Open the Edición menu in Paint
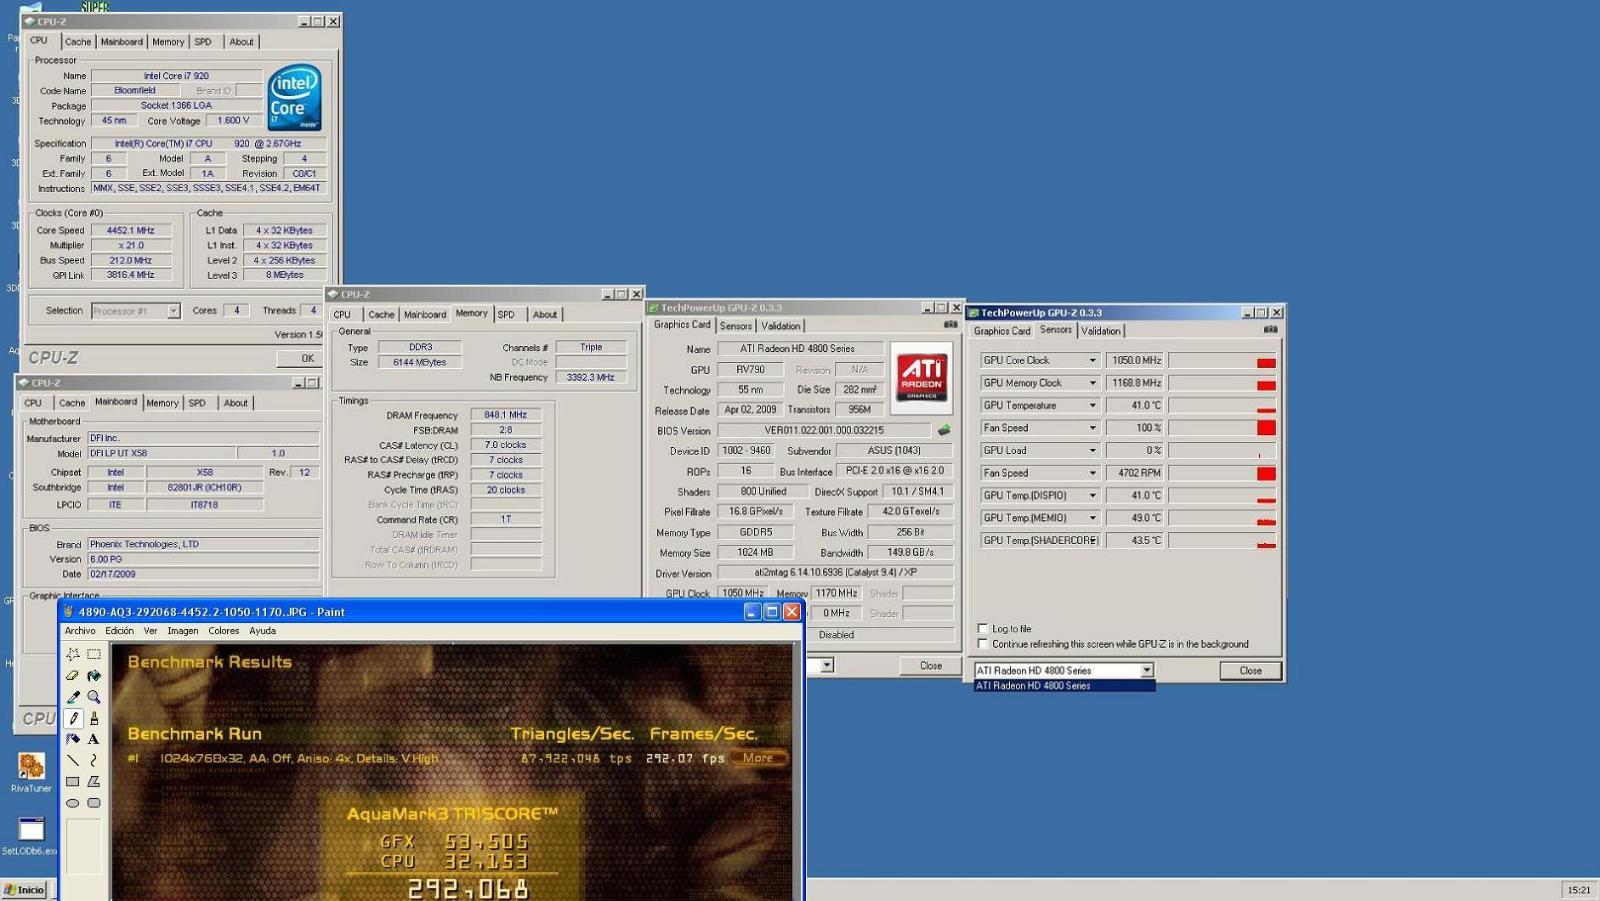The image size is (1600, 901). (119, 631)
